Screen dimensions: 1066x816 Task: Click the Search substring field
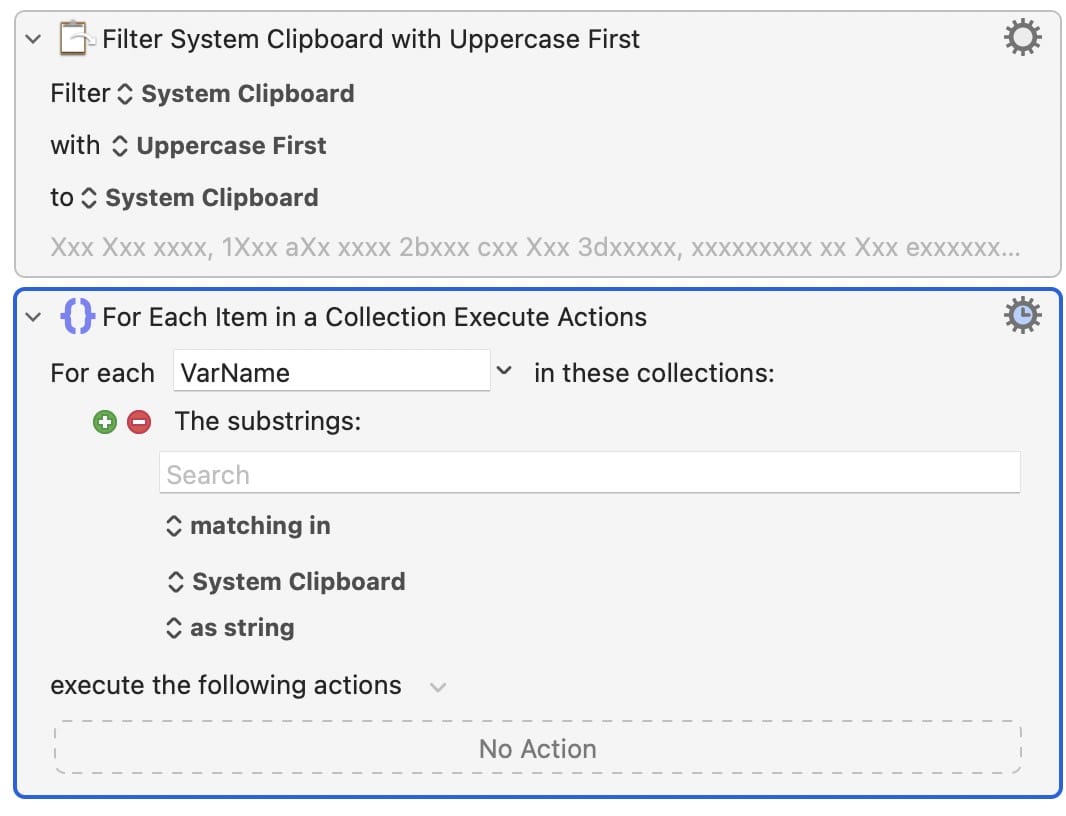click(x=588, y=474)
